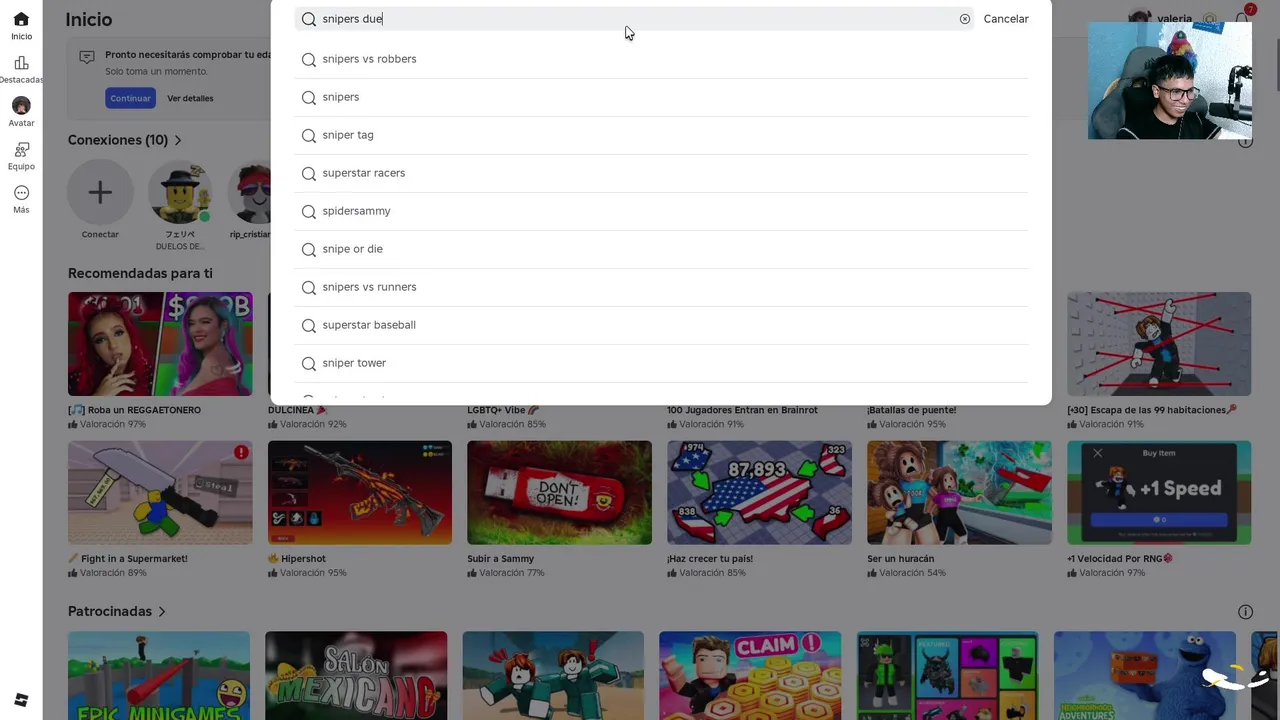Click 'Recomendadas para ti' heading
The width and height of the screenshot is (1280, 720).
[140, 273]
